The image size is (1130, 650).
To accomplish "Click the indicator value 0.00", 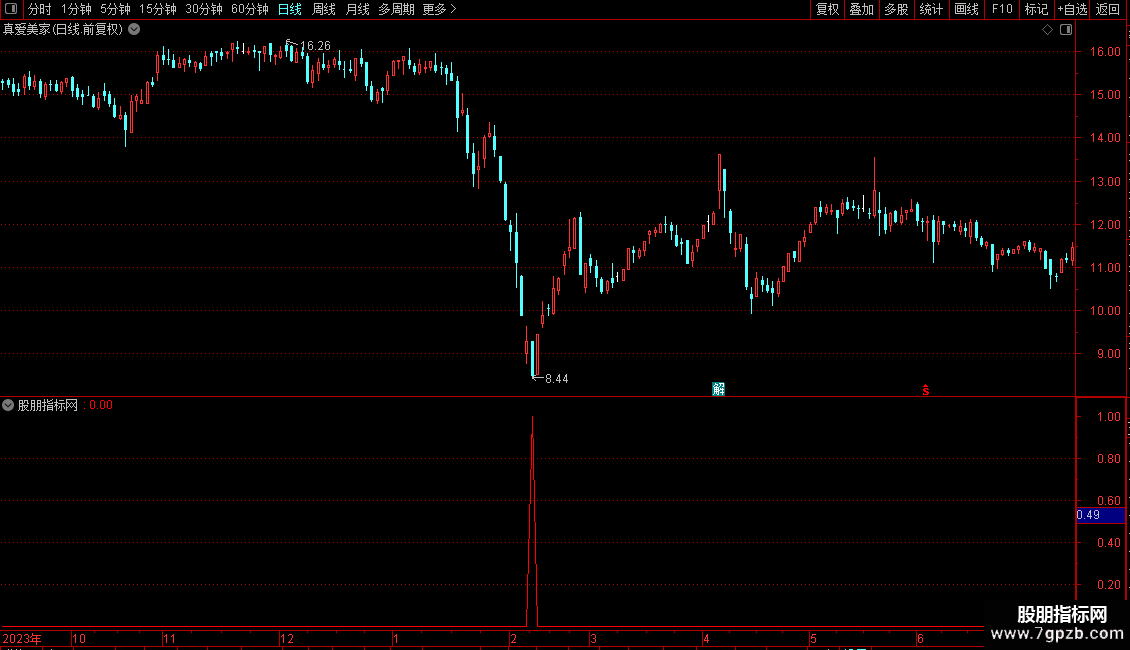I will tap(101, 405).
